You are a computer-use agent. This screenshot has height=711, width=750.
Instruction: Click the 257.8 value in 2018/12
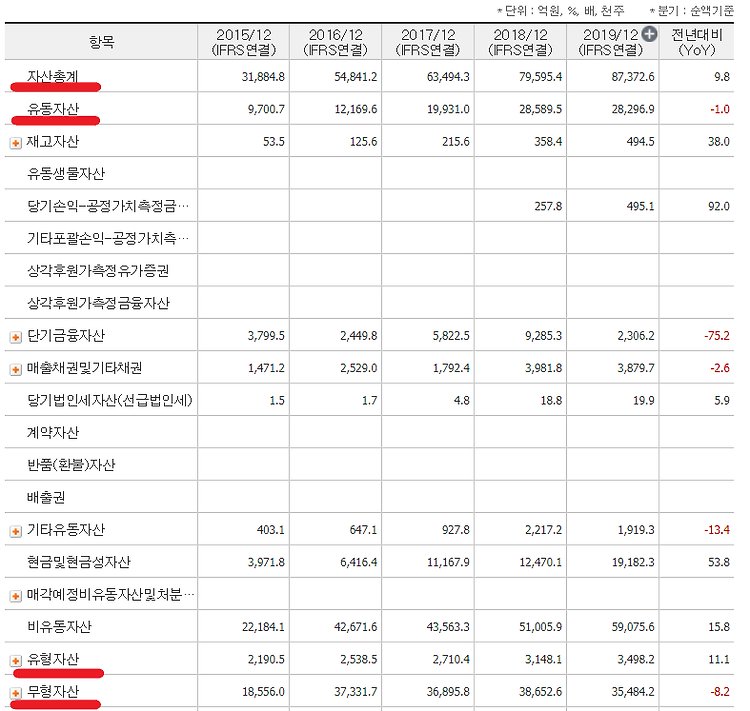click(548, 207)
